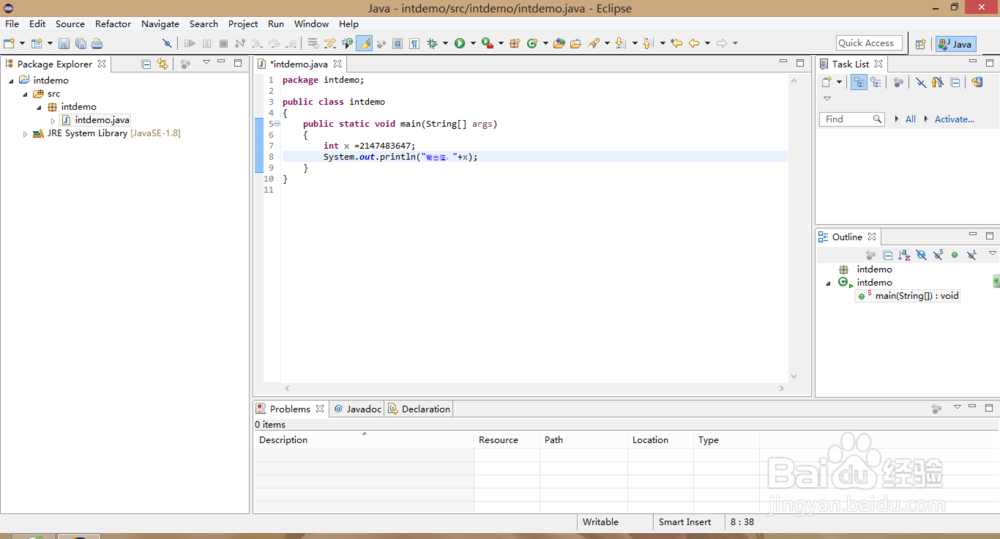This screenshot has height=539, width=1000.
Task: Toggle Show Whitespace Characters paragraph icon
Action: tap(415, 43)
